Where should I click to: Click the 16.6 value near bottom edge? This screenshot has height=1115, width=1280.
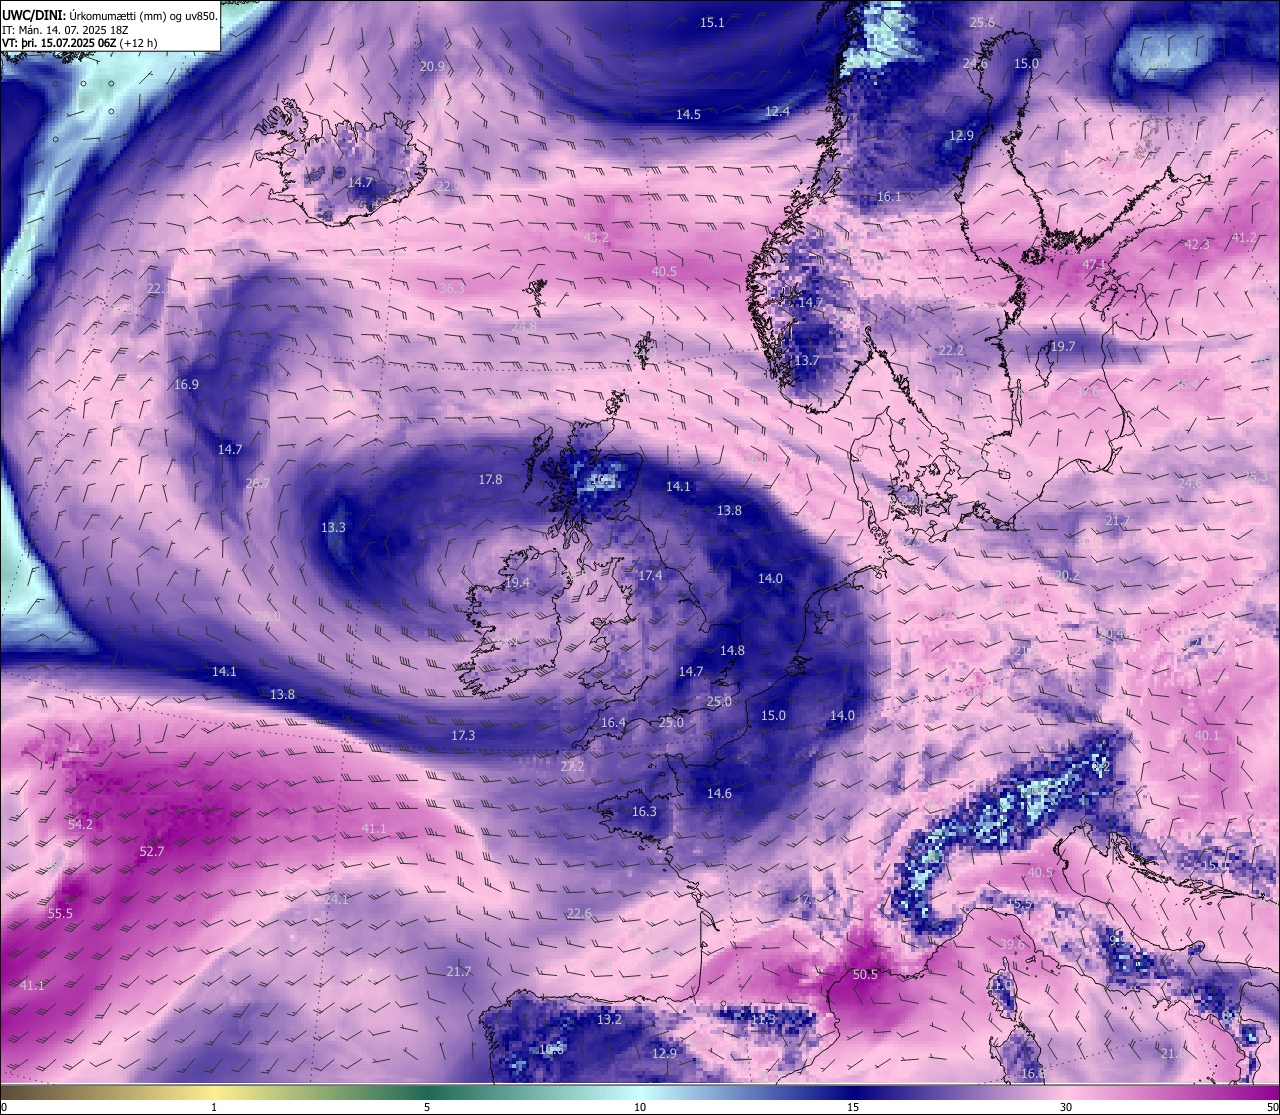[1032, 1073]
